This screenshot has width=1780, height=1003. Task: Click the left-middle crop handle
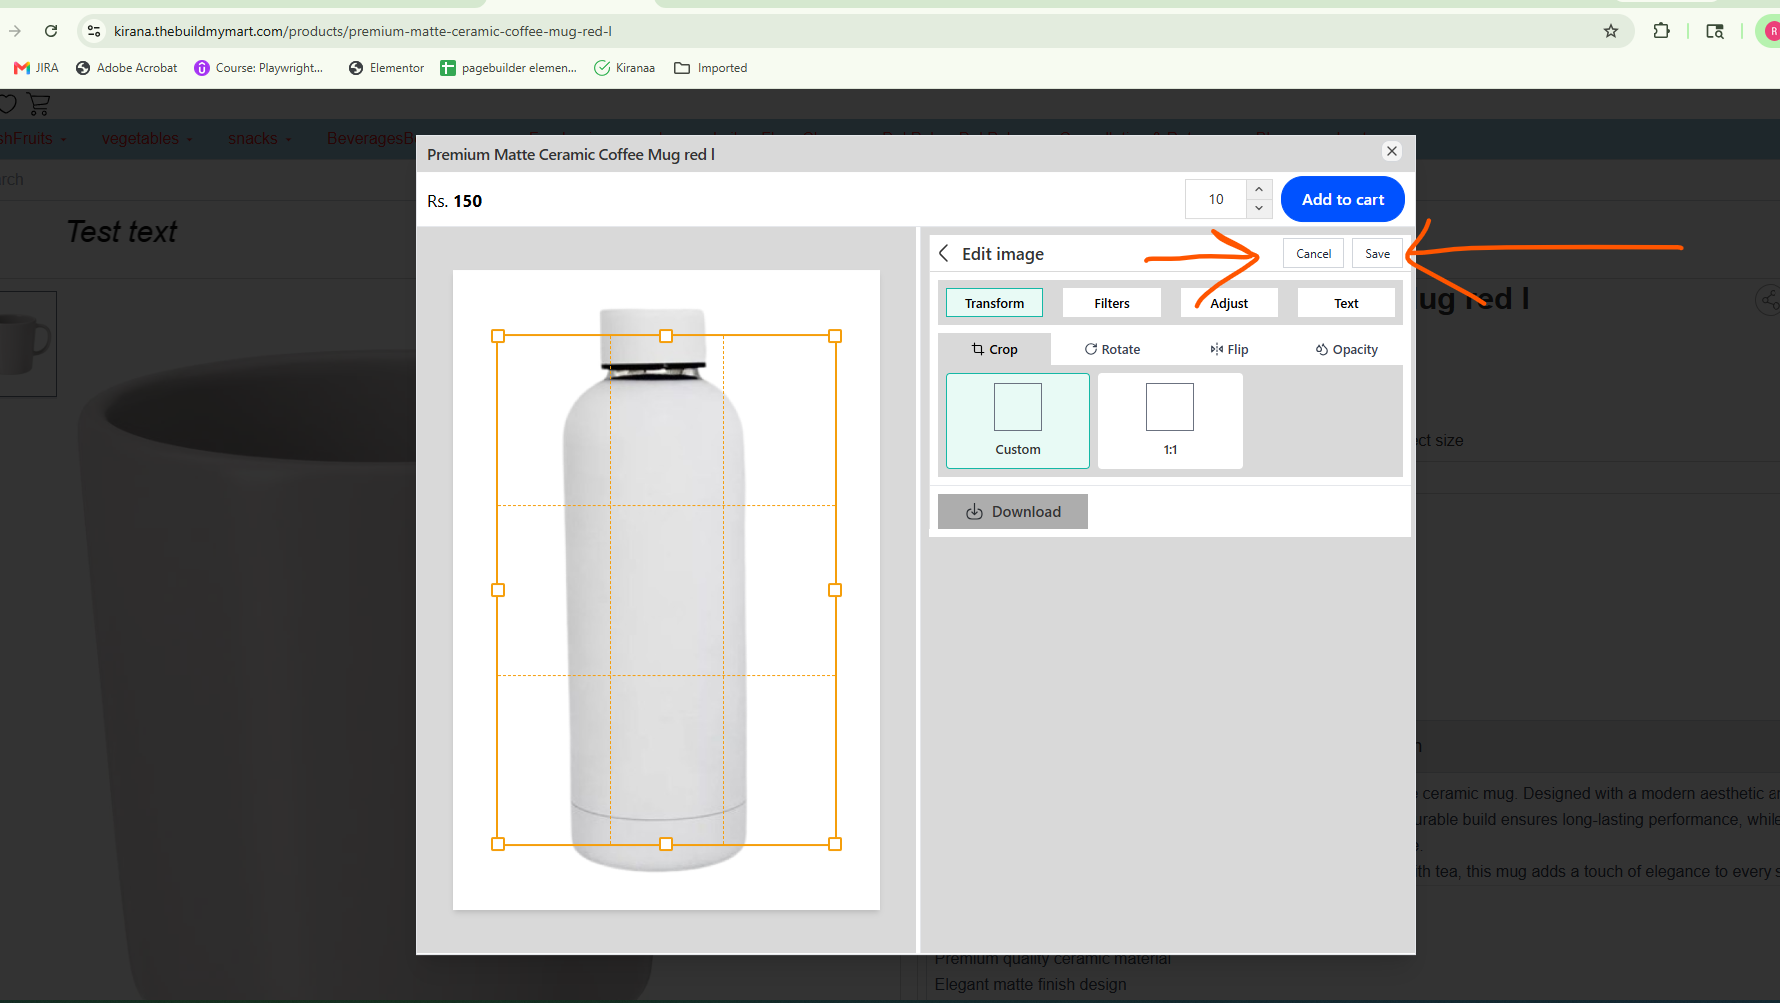coord(498,590)
